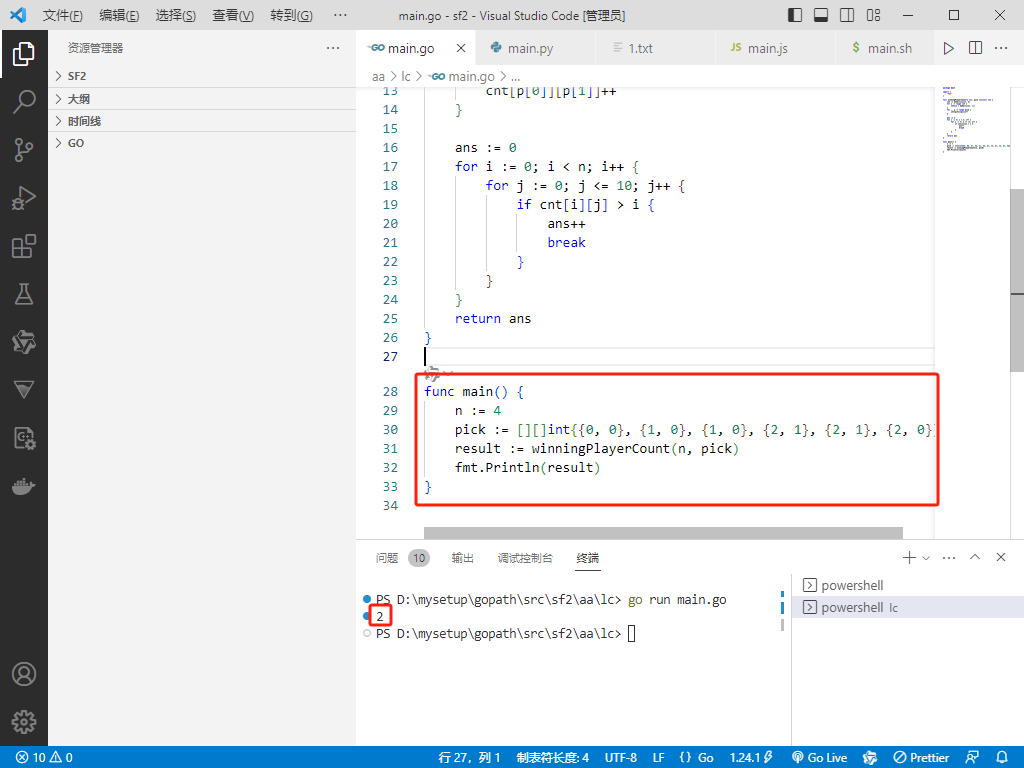Select Go version 1.24.1 in status bar
This screenshot has width=1024, height=768.
(750, 758)
